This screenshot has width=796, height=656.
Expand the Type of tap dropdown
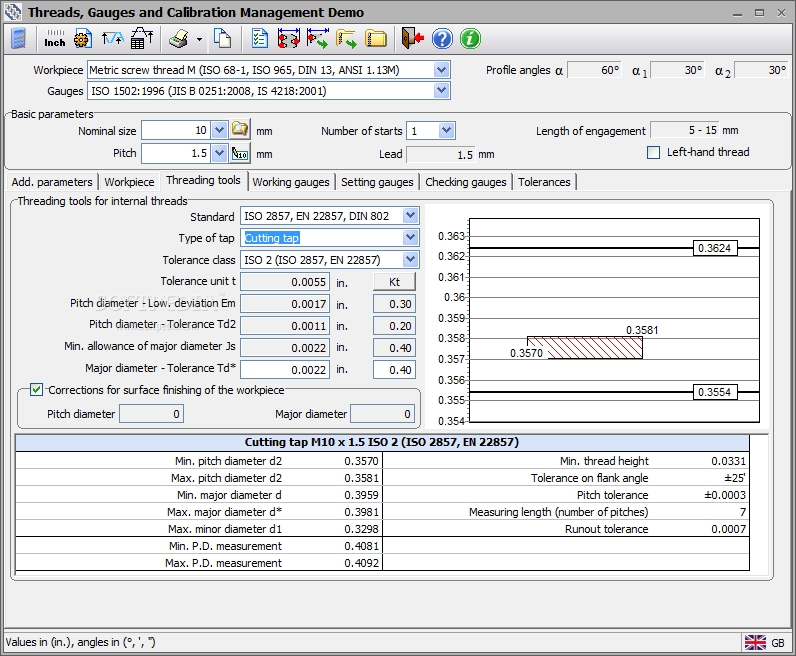[x=410, y=238]
